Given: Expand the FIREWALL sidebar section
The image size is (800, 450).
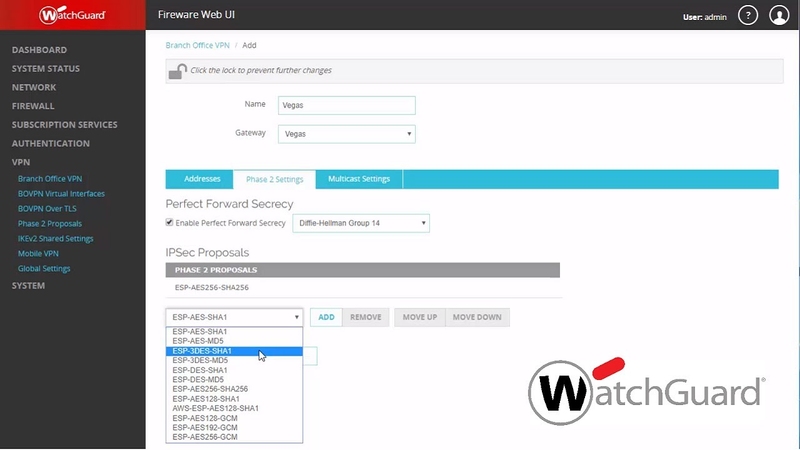Looking at the screenshot, I should tap(33, 106).
